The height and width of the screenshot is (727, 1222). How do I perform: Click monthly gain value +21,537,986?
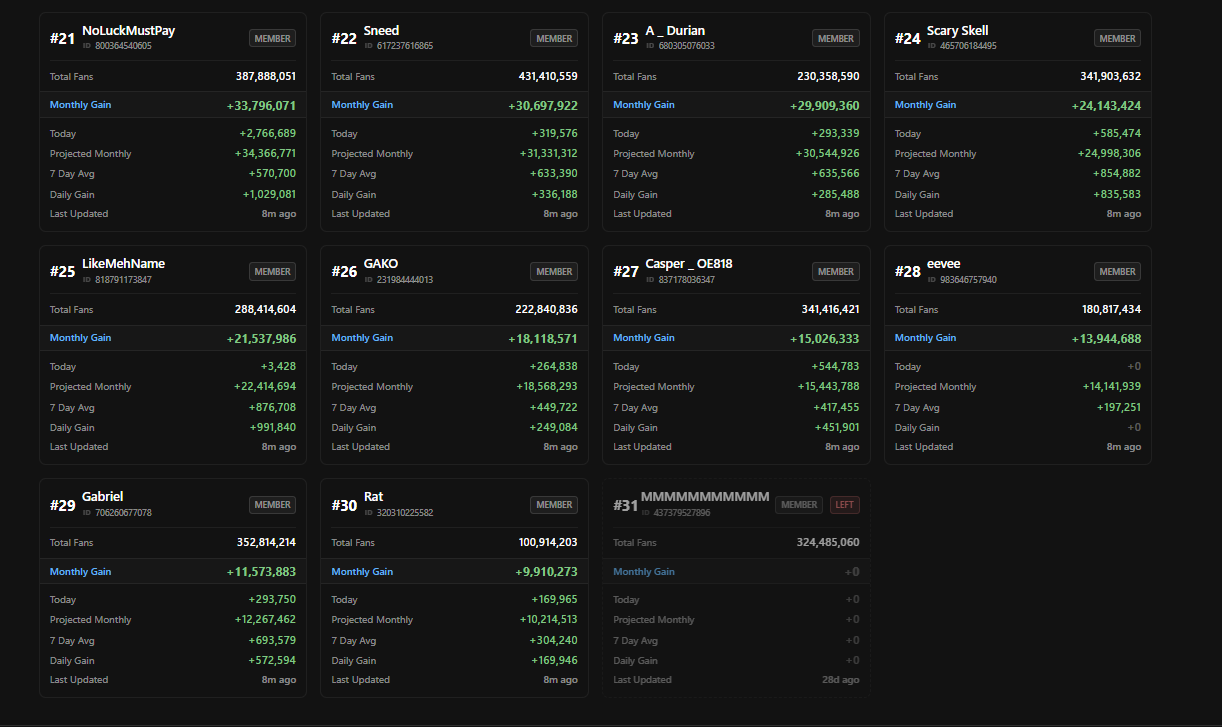point(262,338)
